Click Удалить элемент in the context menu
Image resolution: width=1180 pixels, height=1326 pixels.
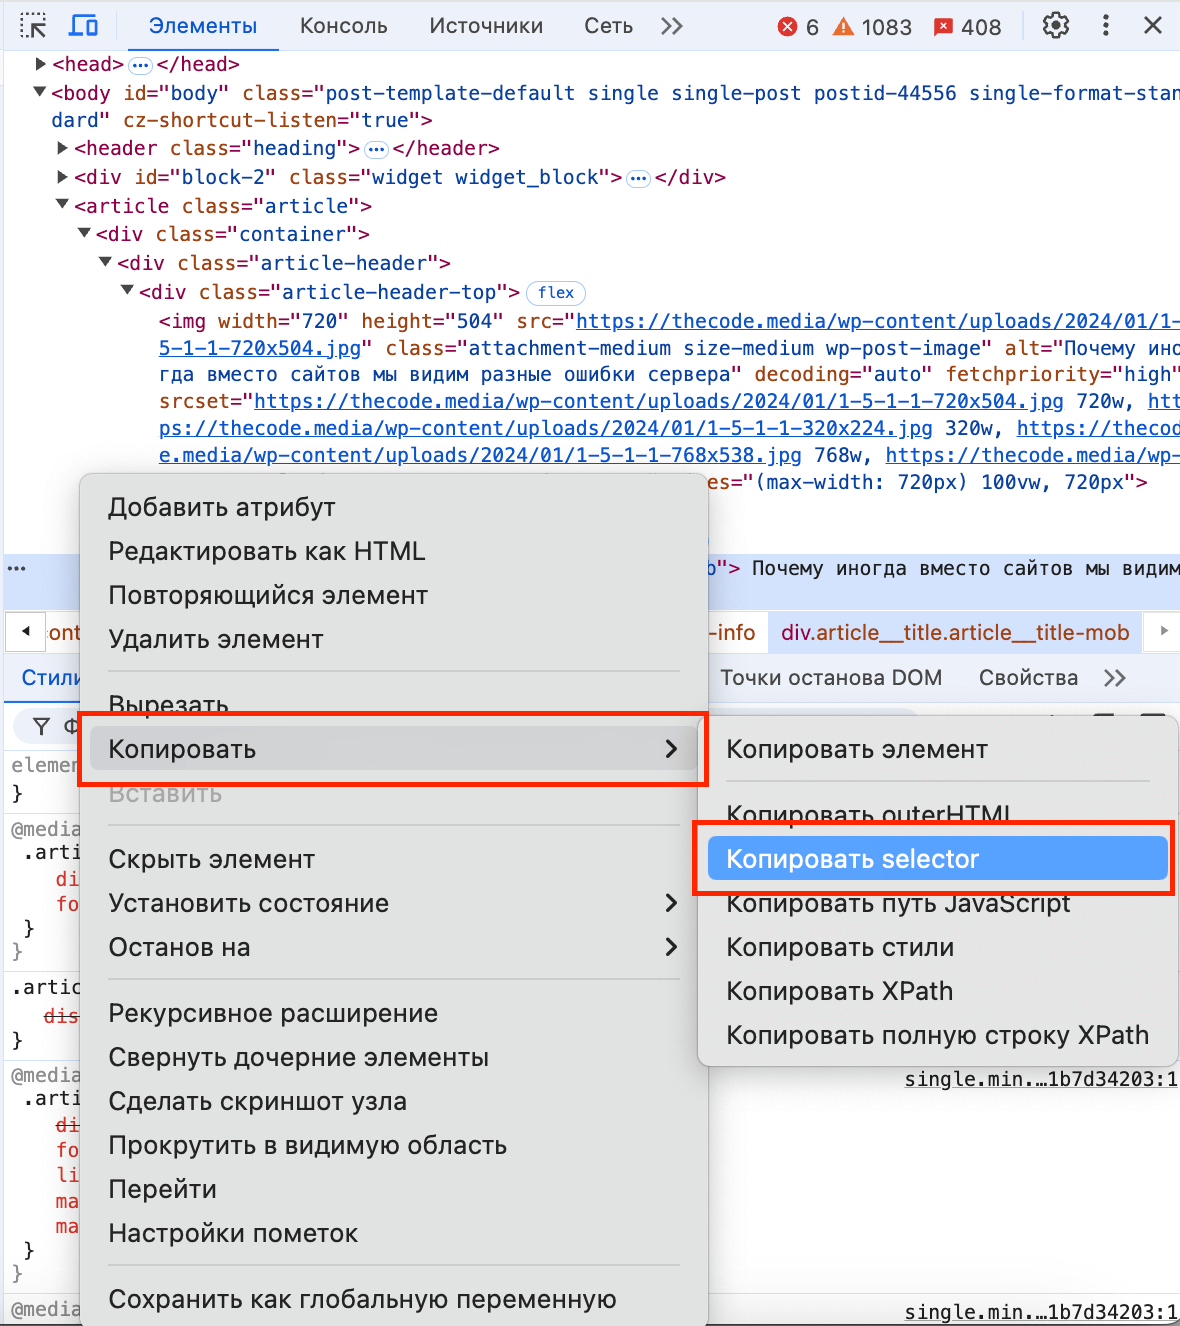[215, 639]
